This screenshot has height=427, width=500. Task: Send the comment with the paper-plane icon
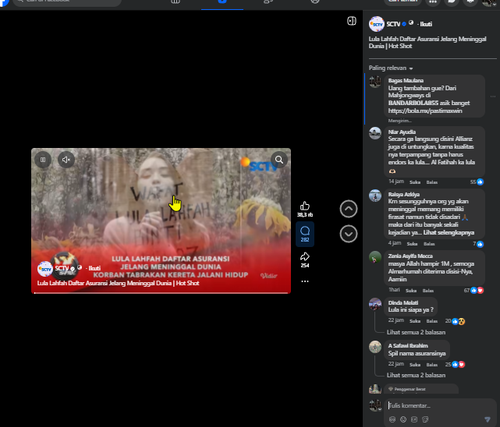pos(487,419)
